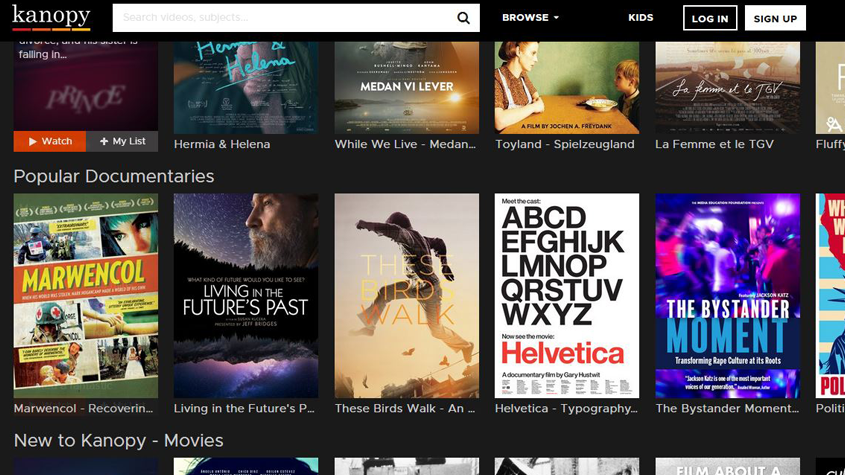Open the Living in the Future's Past poster
The width and height of the screenshot is (845, 475).
[246, 295]
